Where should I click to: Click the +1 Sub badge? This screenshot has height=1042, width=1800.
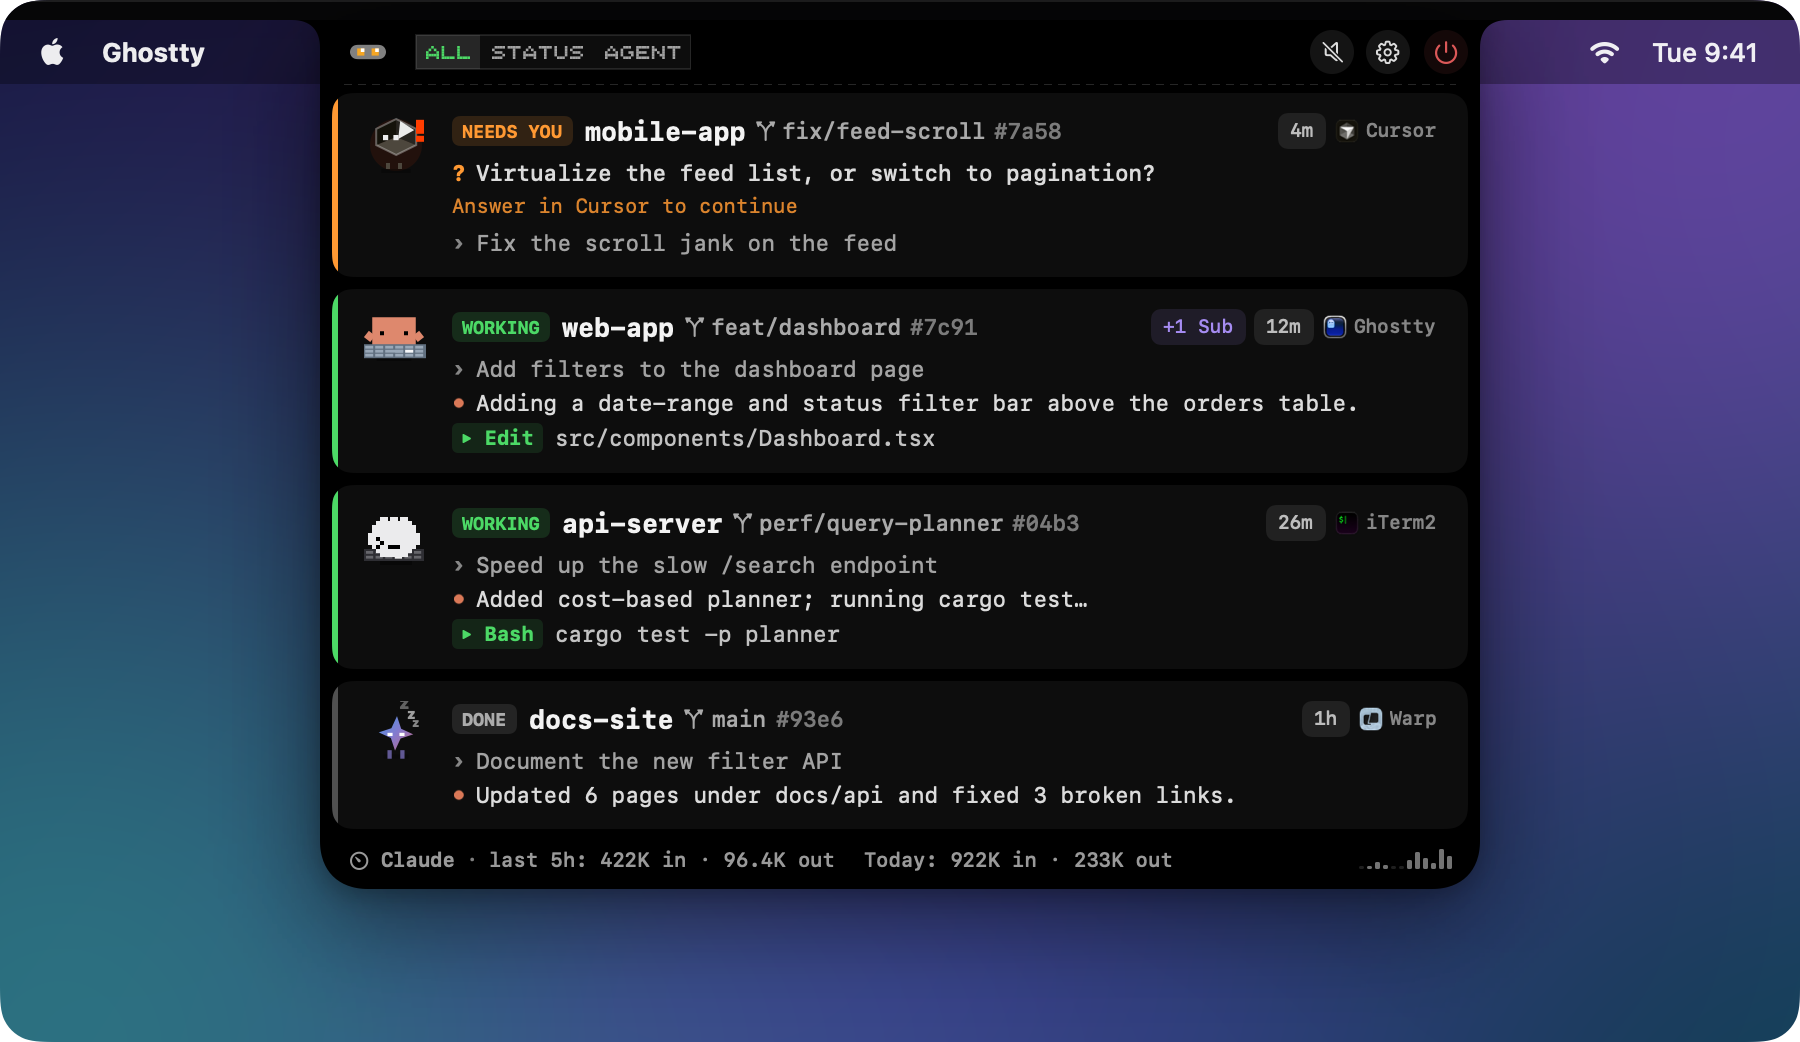(1197, 327)
